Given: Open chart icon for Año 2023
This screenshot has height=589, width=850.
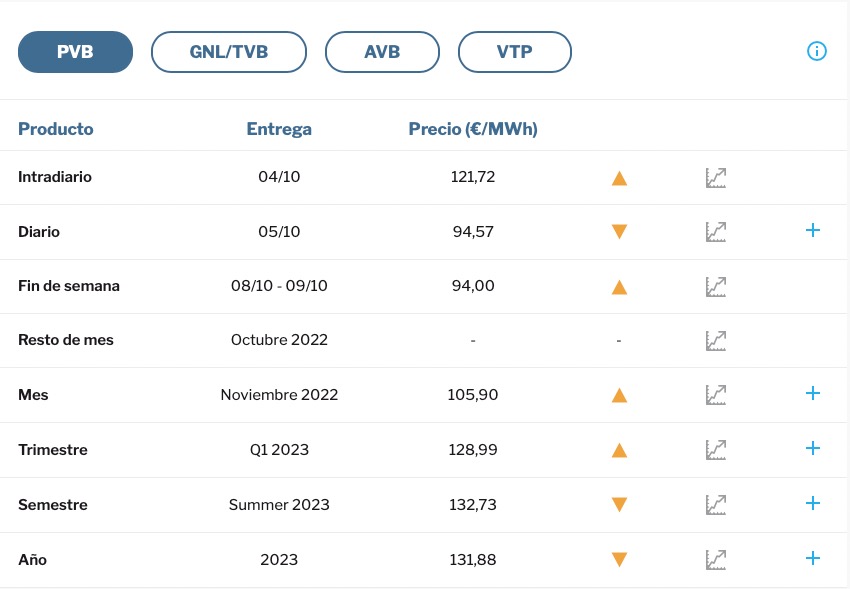Looking at the screenshot, I should click(x=715, y=559).
